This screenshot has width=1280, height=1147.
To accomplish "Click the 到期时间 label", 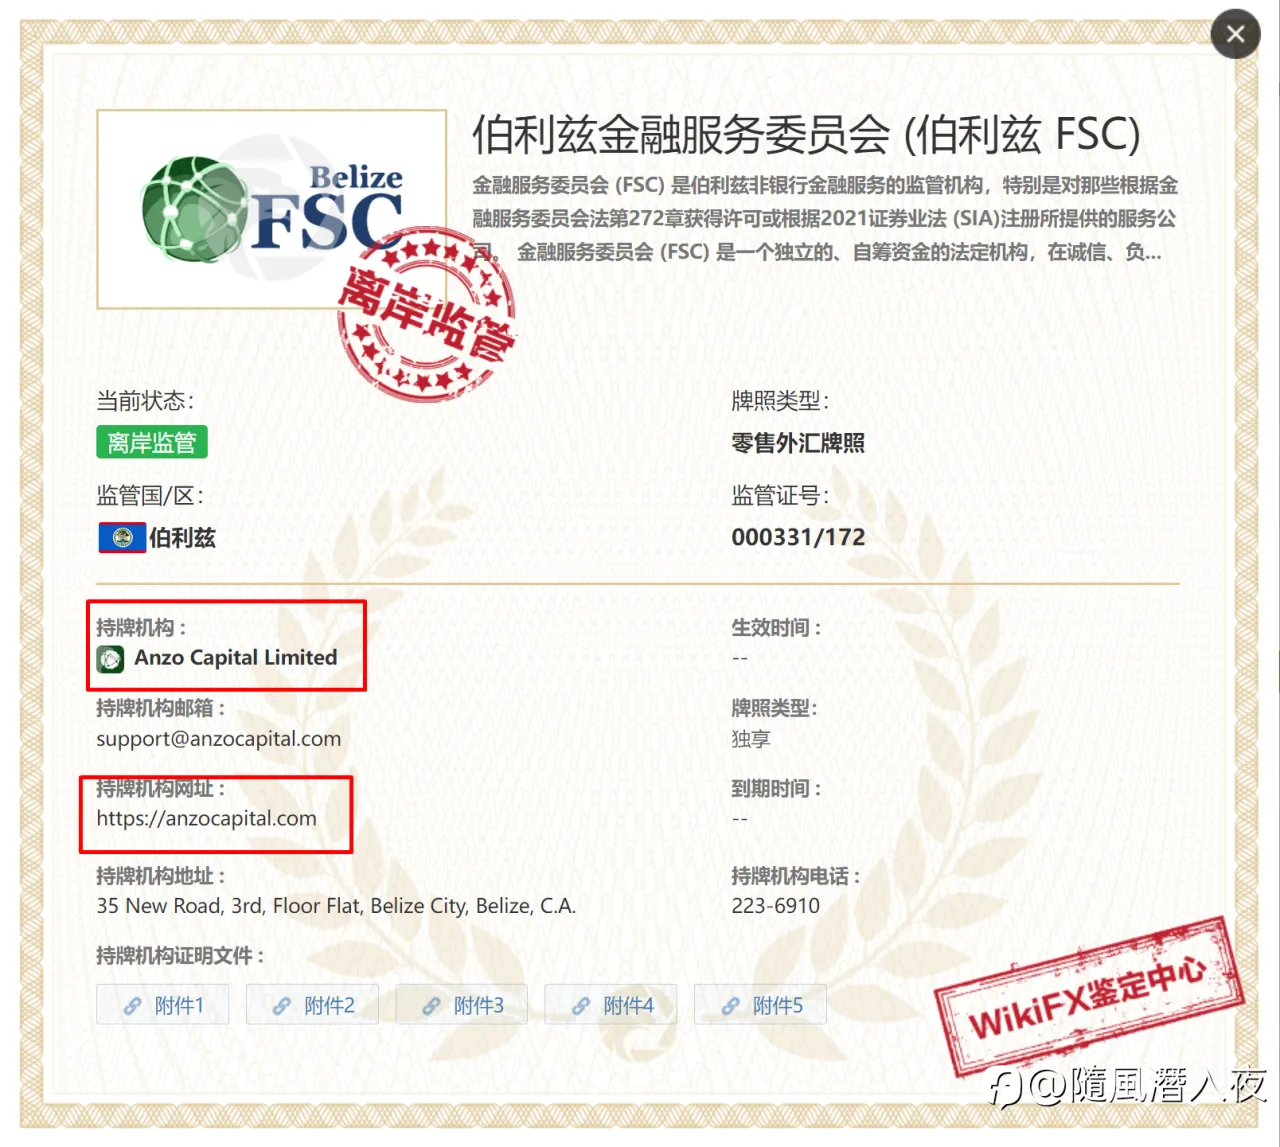I will pos(776,789).
